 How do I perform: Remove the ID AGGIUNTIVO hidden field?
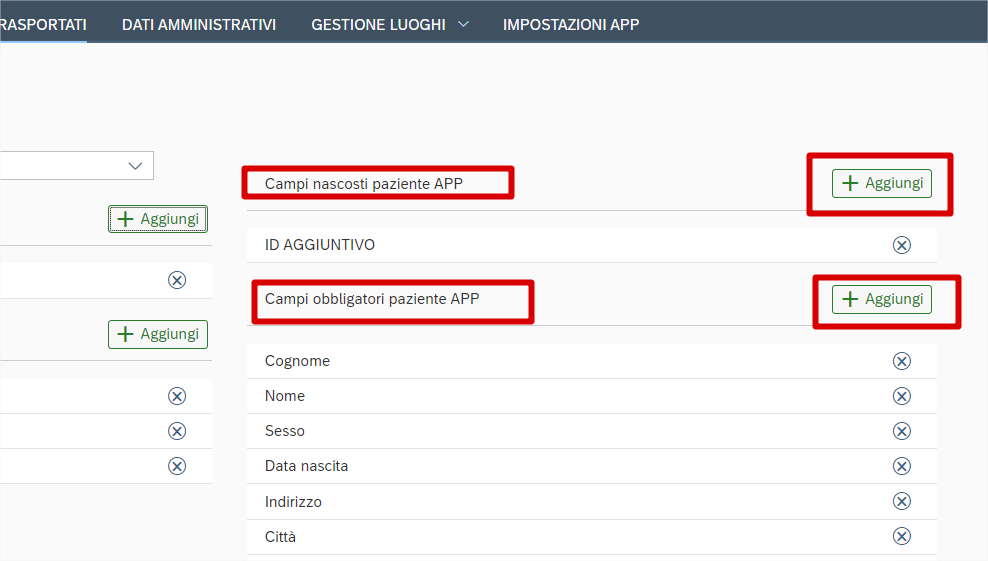click(x=901, y=245)
